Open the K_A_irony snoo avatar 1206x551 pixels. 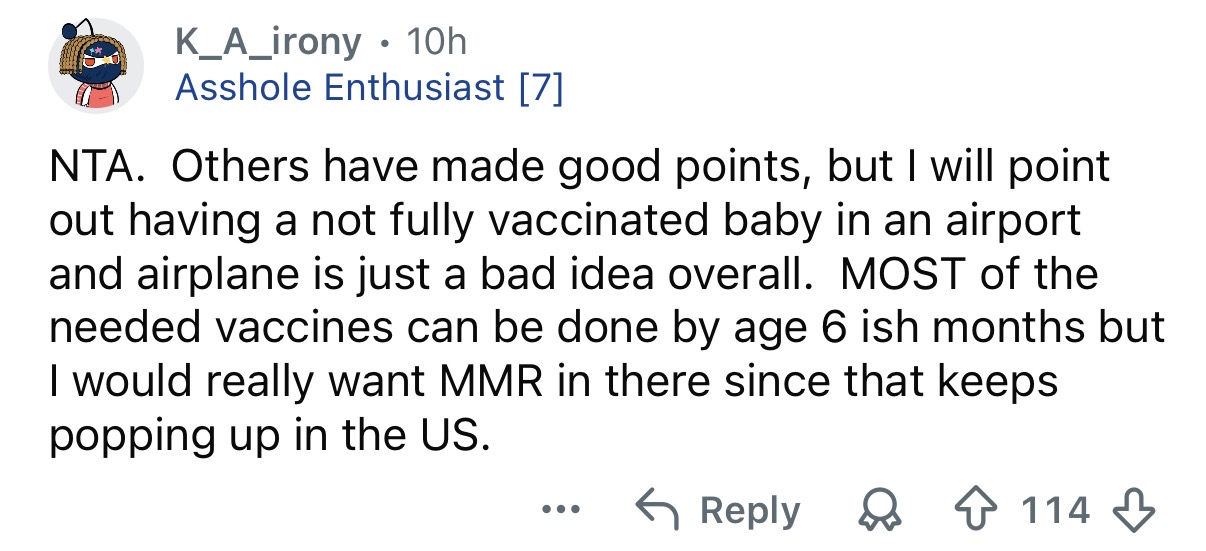tap(97, 65)
